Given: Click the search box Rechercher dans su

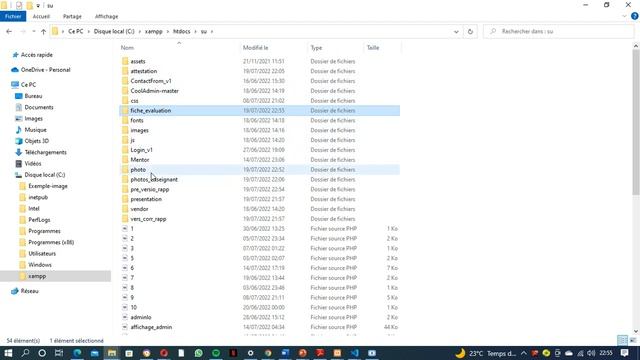Looking at the screenshot, I should pos(558,31).
